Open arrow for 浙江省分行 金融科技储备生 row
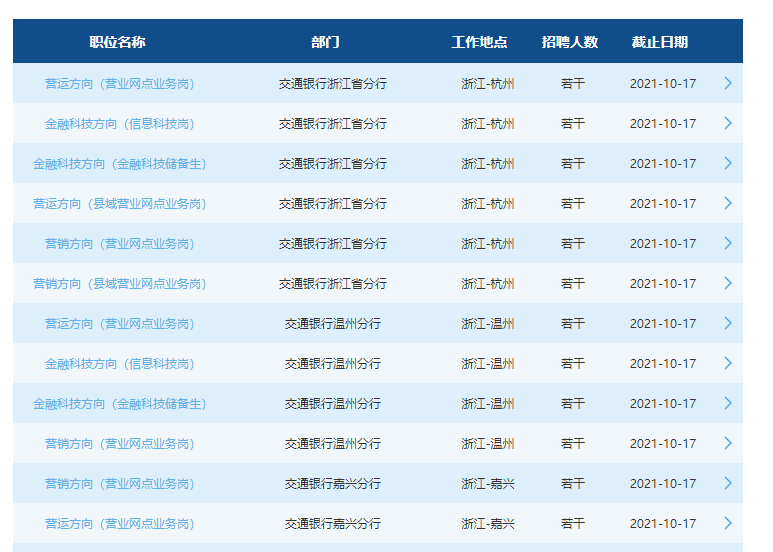Image resolution: width=773 pixels, height=552 pixels. click(x=727, y=163)
